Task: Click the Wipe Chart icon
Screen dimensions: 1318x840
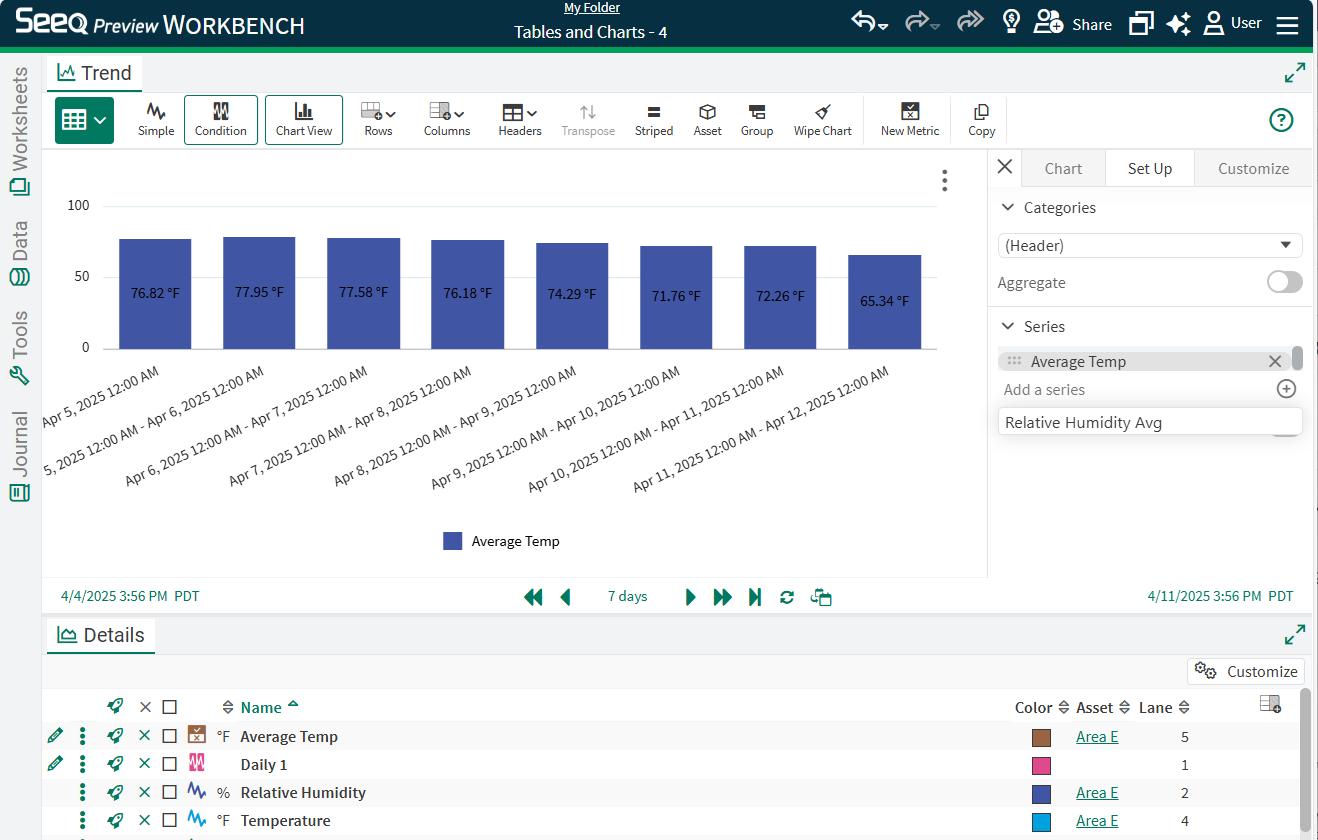Action: pyautogui.click(x=822, y=119)
